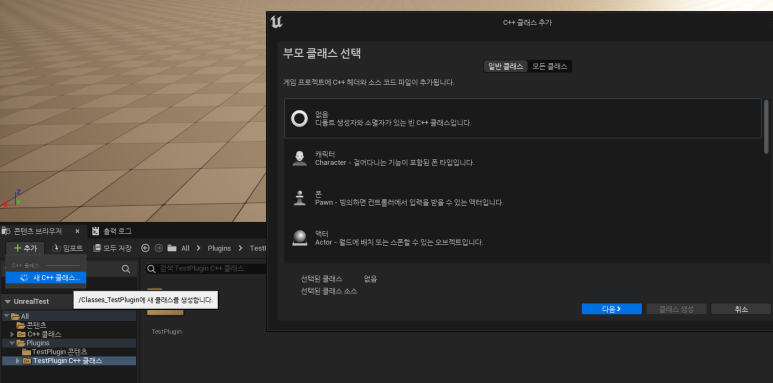This screenshot has height=383, width=773.
Task: Click the breadcrumb chevron after Plugins
Action: [x=241, y=248]
